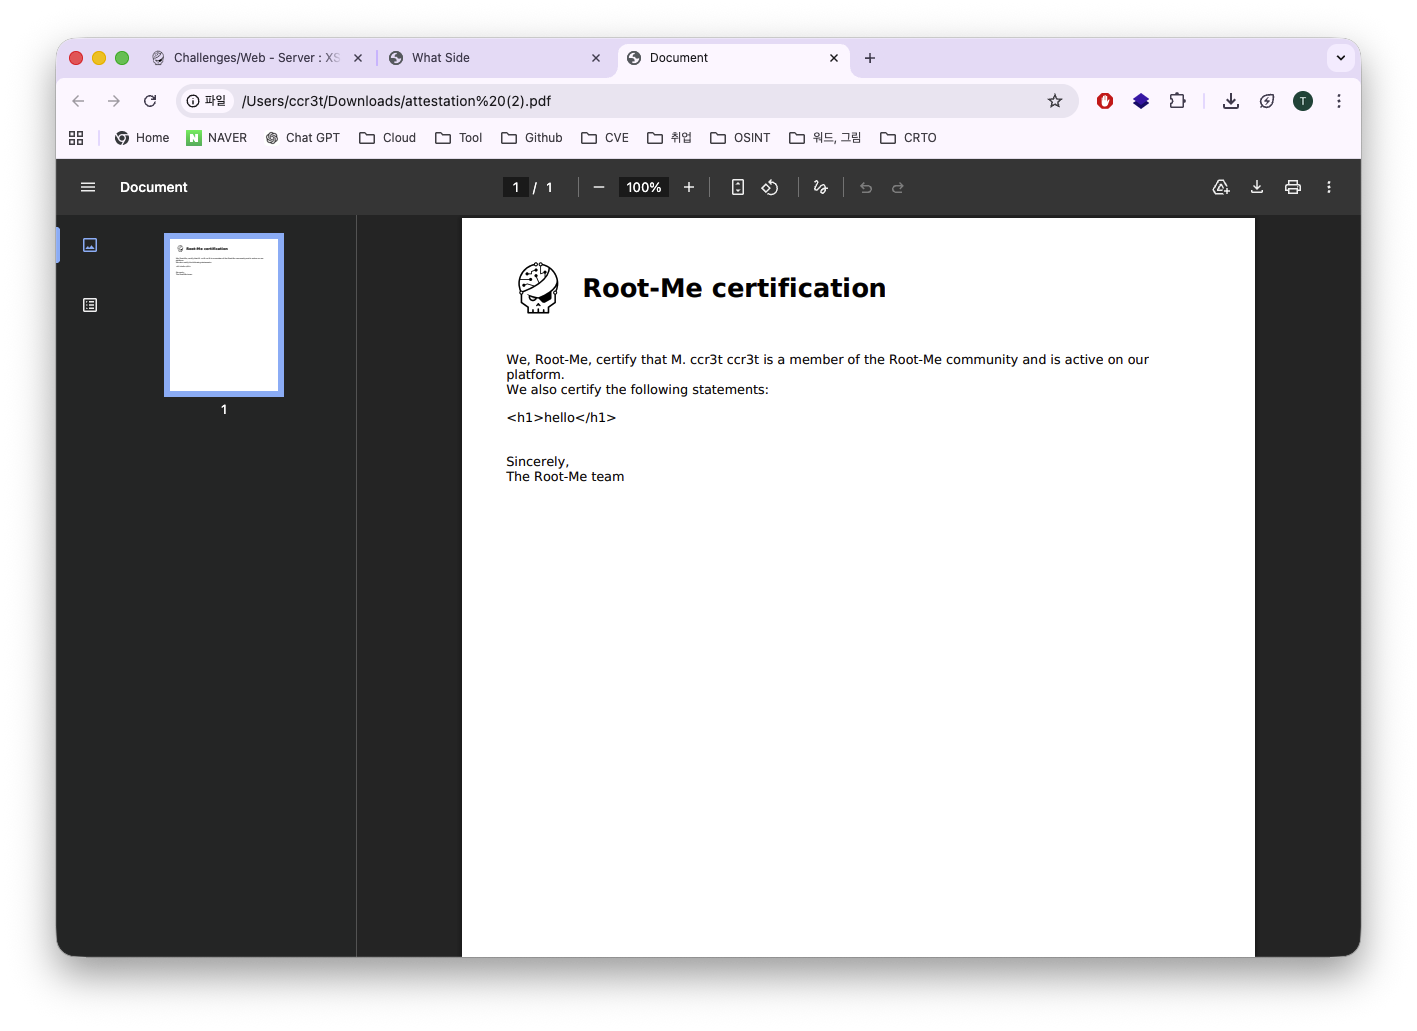Open the Extensions puzzle icon
This screenshot has height=1031, width=1417.
(x=1177, y=101)
